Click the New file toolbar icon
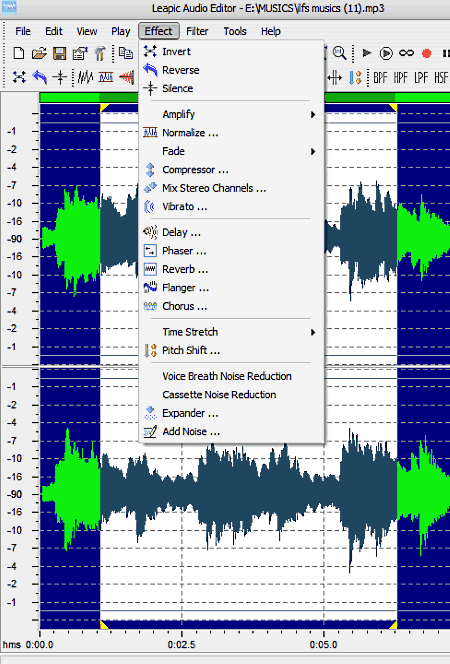The width and height of the screenshot is (450, 664). 19,53
